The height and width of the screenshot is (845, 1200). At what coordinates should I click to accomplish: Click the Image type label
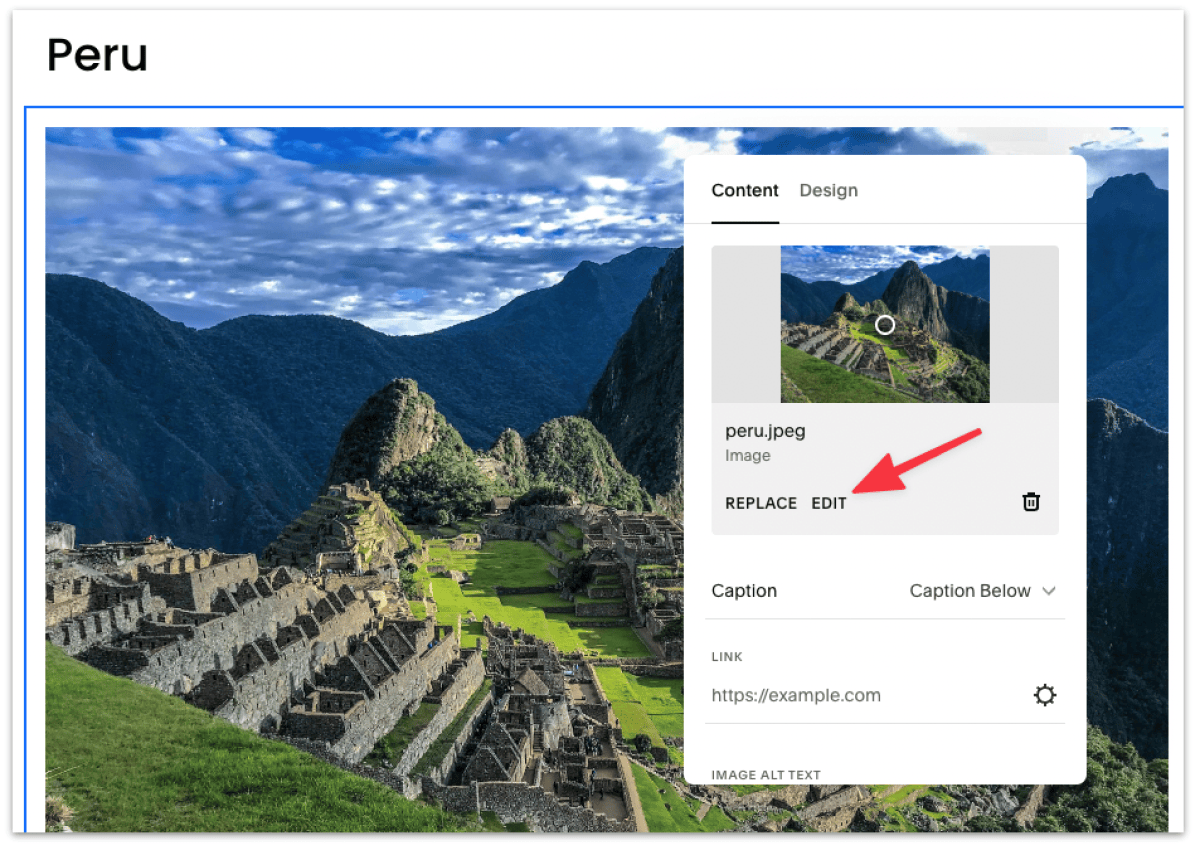748,455
